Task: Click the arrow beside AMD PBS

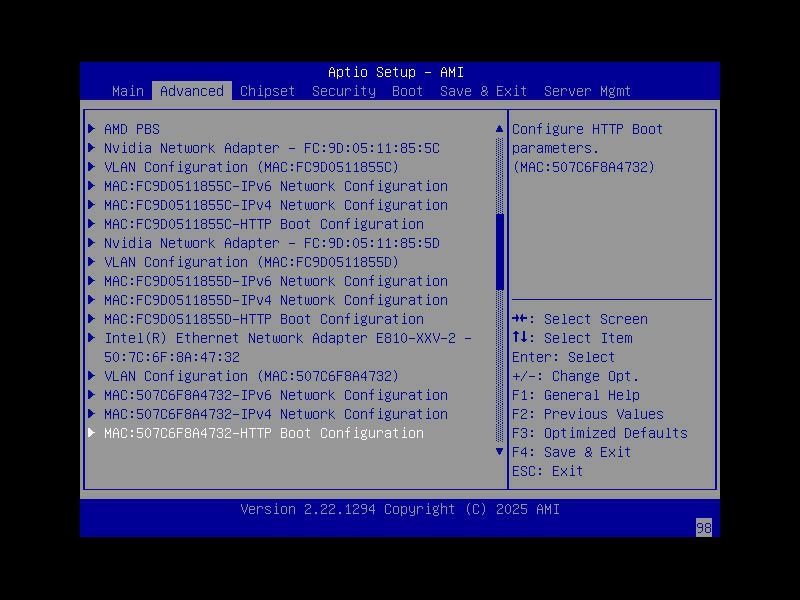Action: 92,129
